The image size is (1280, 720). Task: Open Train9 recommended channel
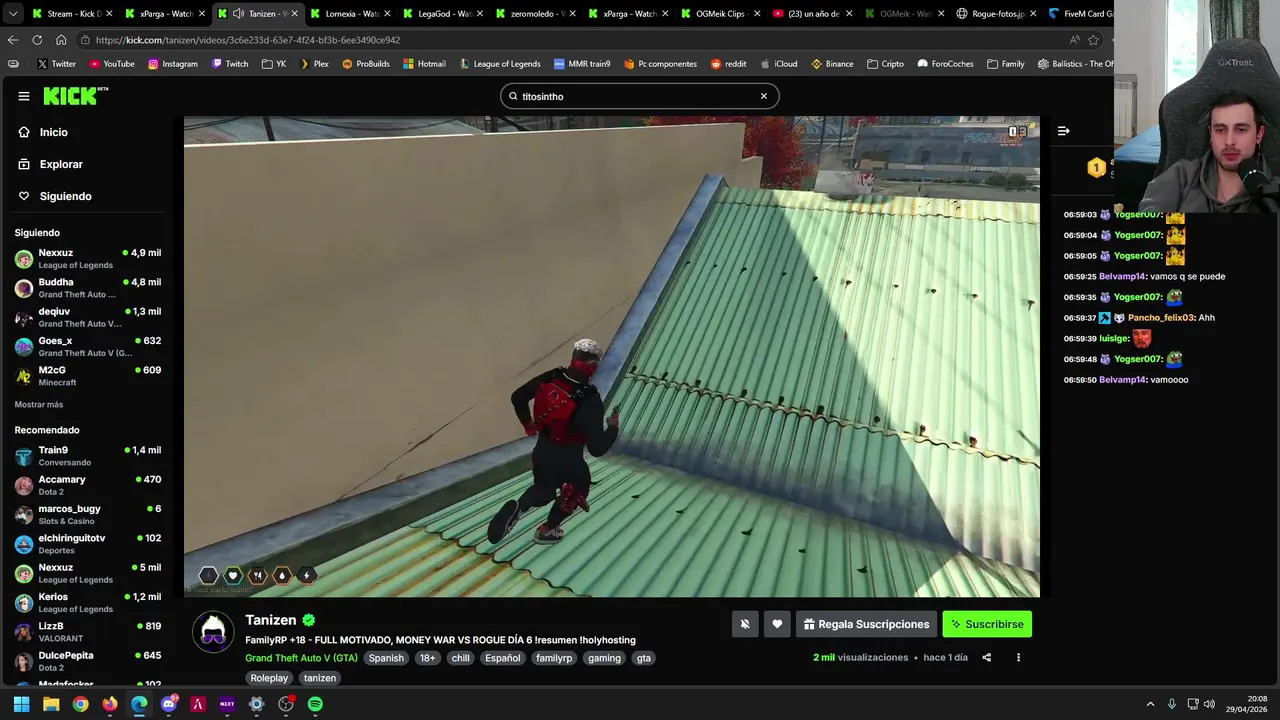[88, 456]
